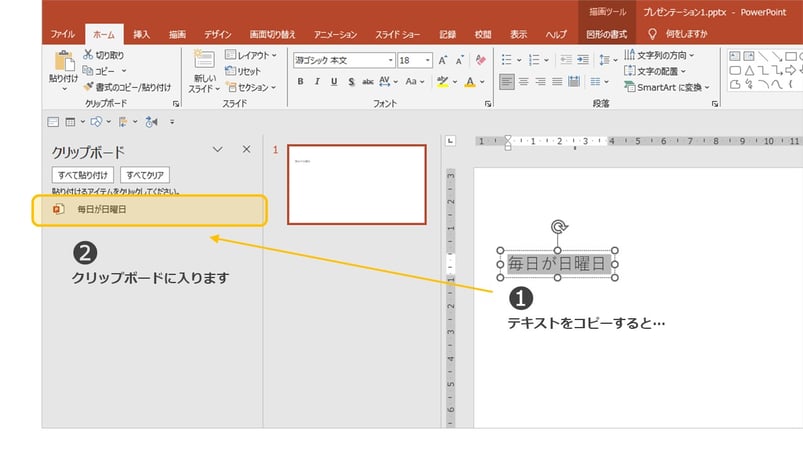This screenshot has width=803, height=451.
Task: Switch to the デザイン tab
Action: pyautogui.click(x=218, y=34)
